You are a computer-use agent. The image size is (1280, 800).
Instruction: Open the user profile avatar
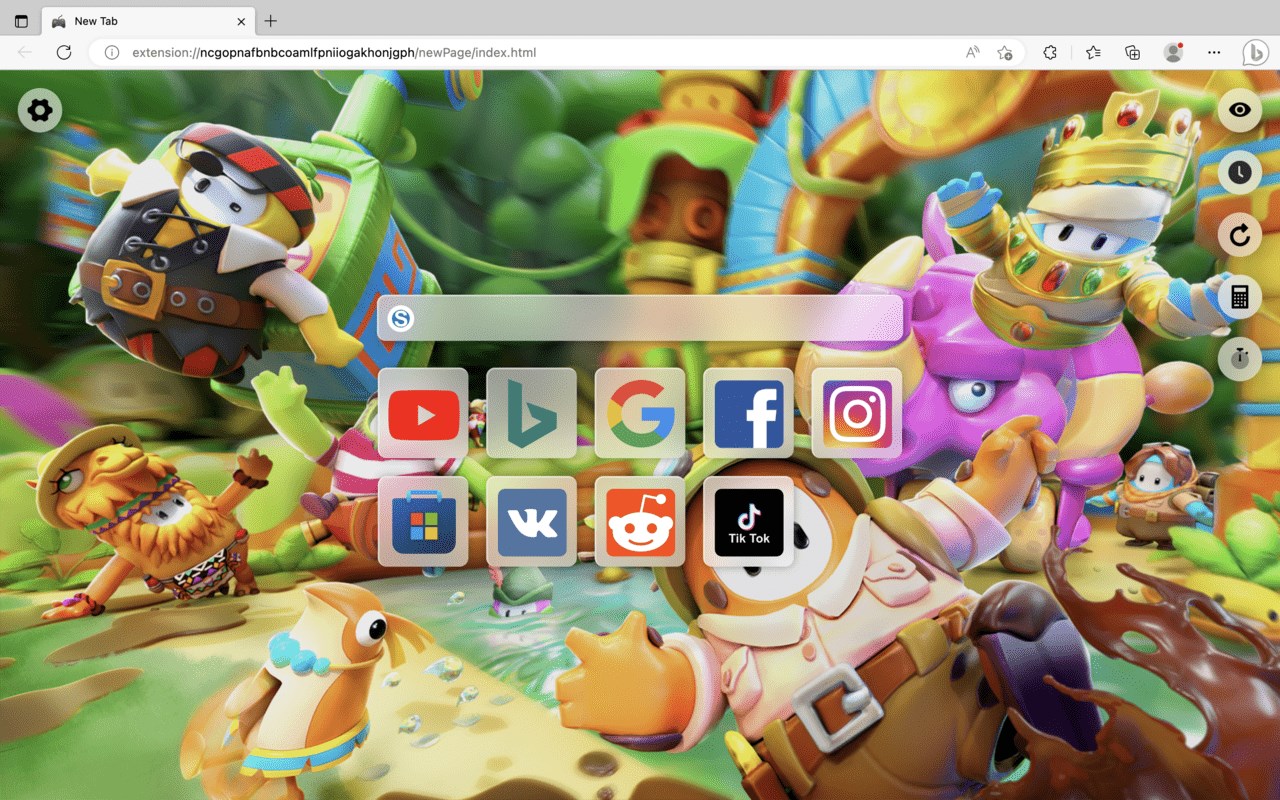pos(1174,52)
